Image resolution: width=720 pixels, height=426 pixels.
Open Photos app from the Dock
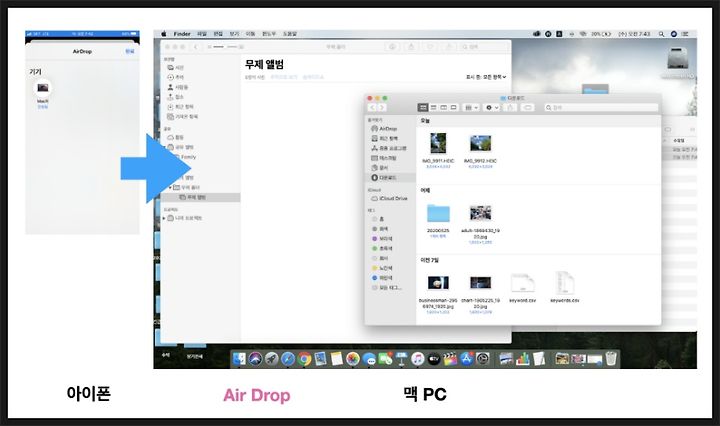point(353,359)
